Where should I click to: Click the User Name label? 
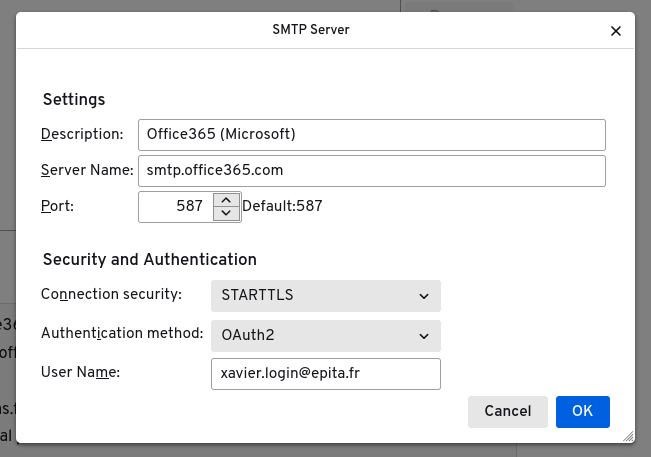(80, 372)
